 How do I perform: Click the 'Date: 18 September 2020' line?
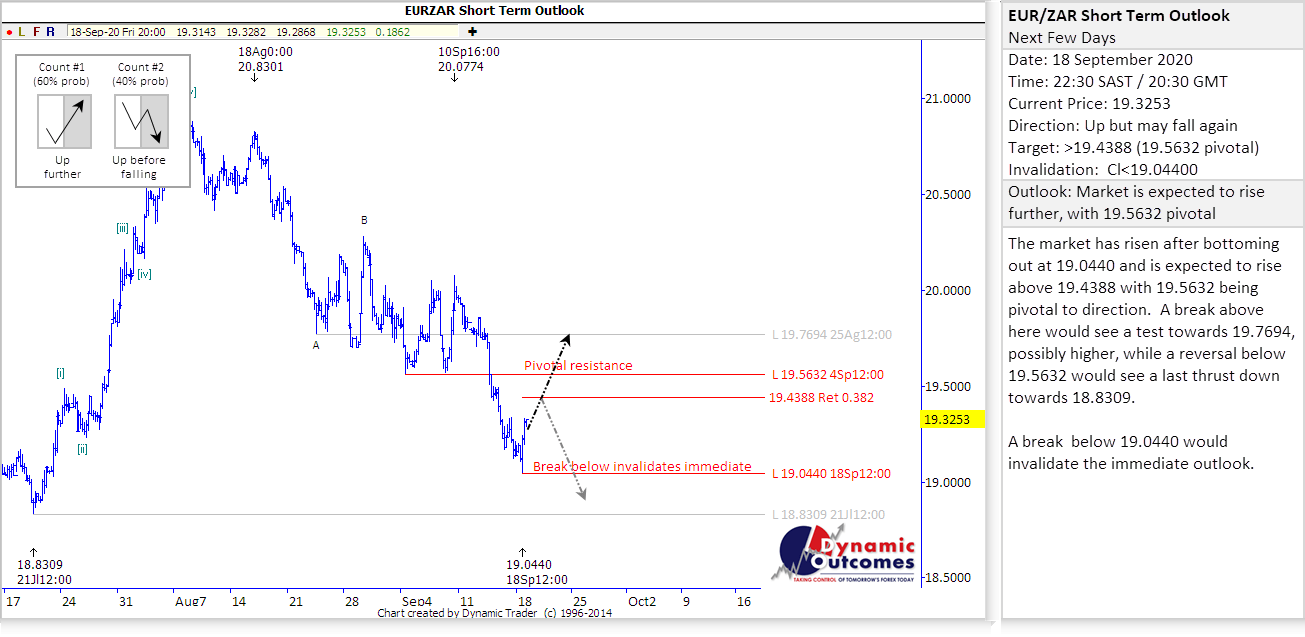[x=1100, y=60]
